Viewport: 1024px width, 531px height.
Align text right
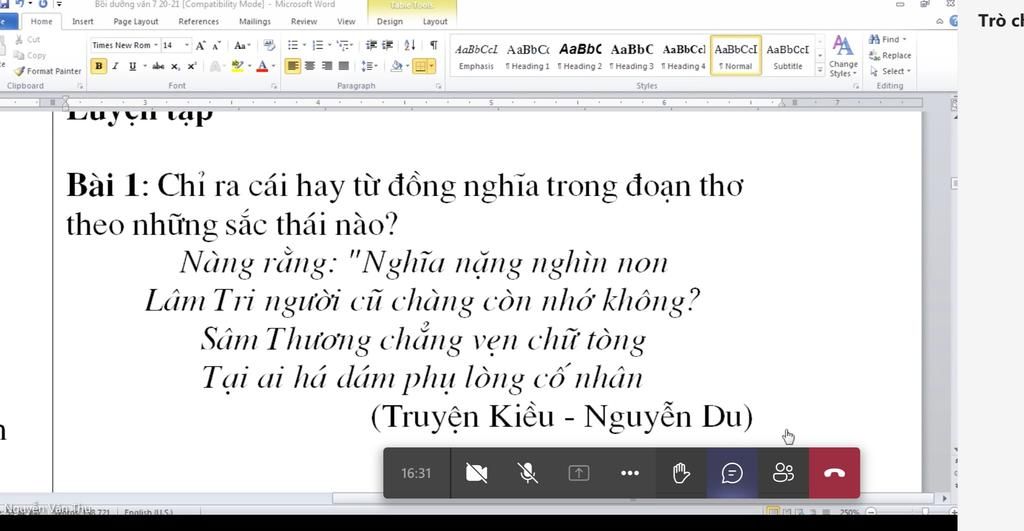pyautogui.click(x=327, y=66)
